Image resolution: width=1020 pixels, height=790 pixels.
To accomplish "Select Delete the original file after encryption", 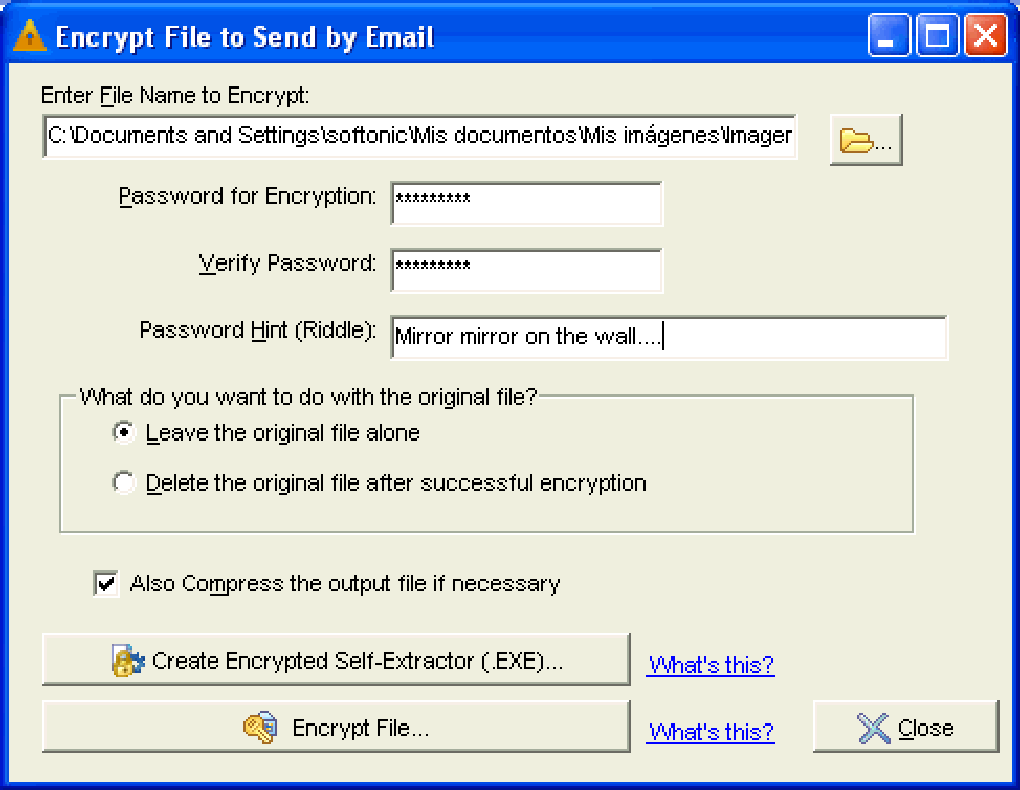I will tap(124, 484).
